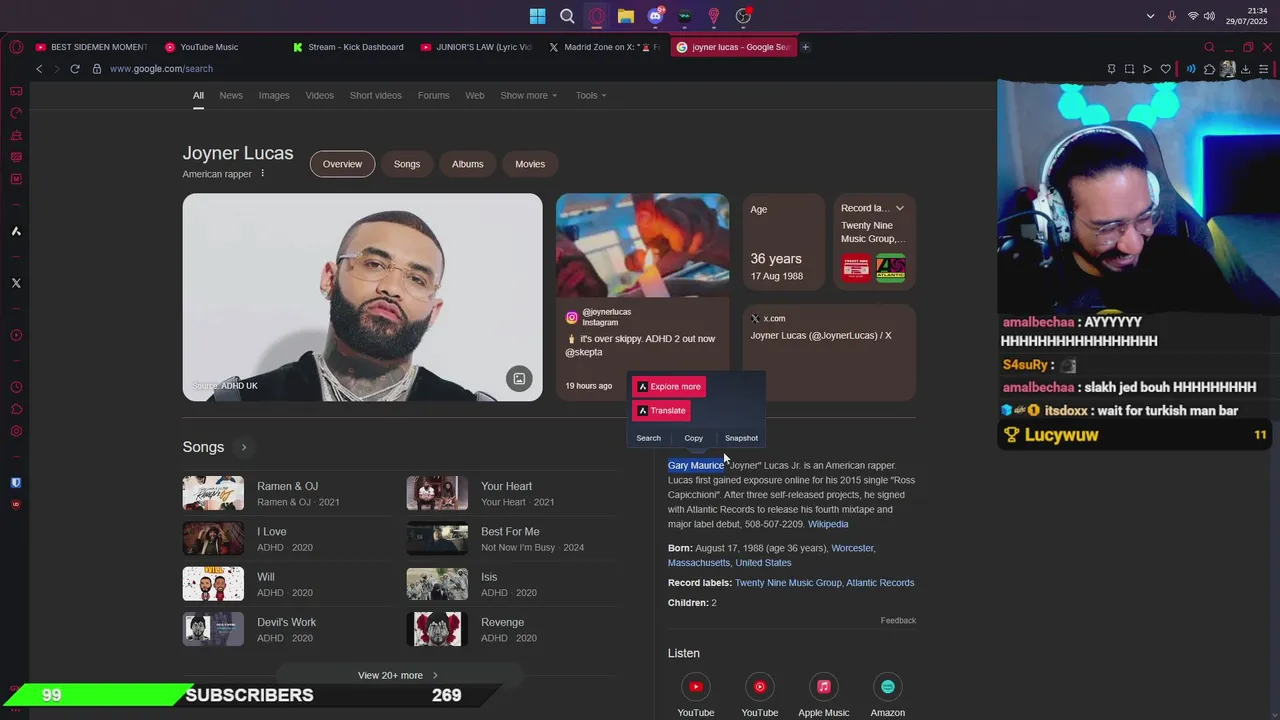Click the Bitwarden shield icon in sidebar

[16, 483]
